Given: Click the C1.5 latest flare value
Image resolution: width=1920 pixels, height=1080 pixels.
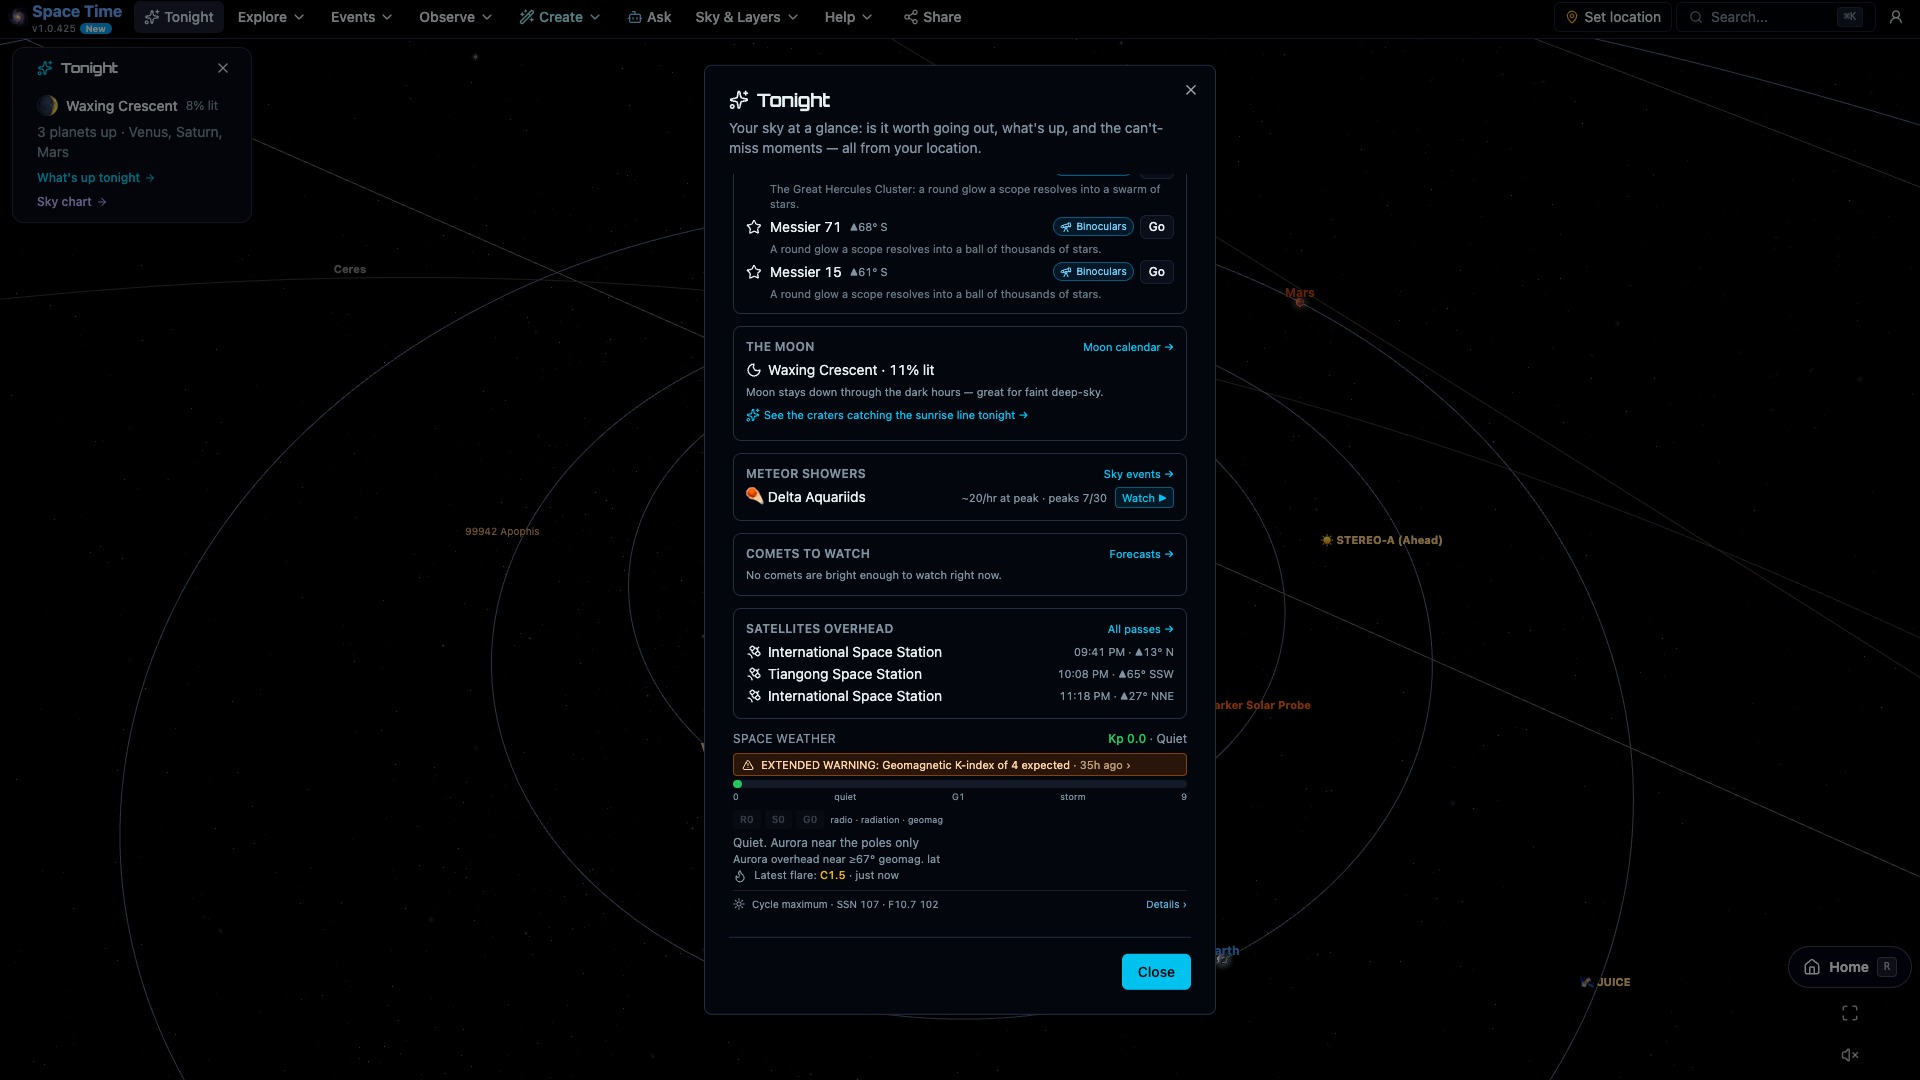Looking at the screenshot, I should pyautogui.click(x=832, y=876).
